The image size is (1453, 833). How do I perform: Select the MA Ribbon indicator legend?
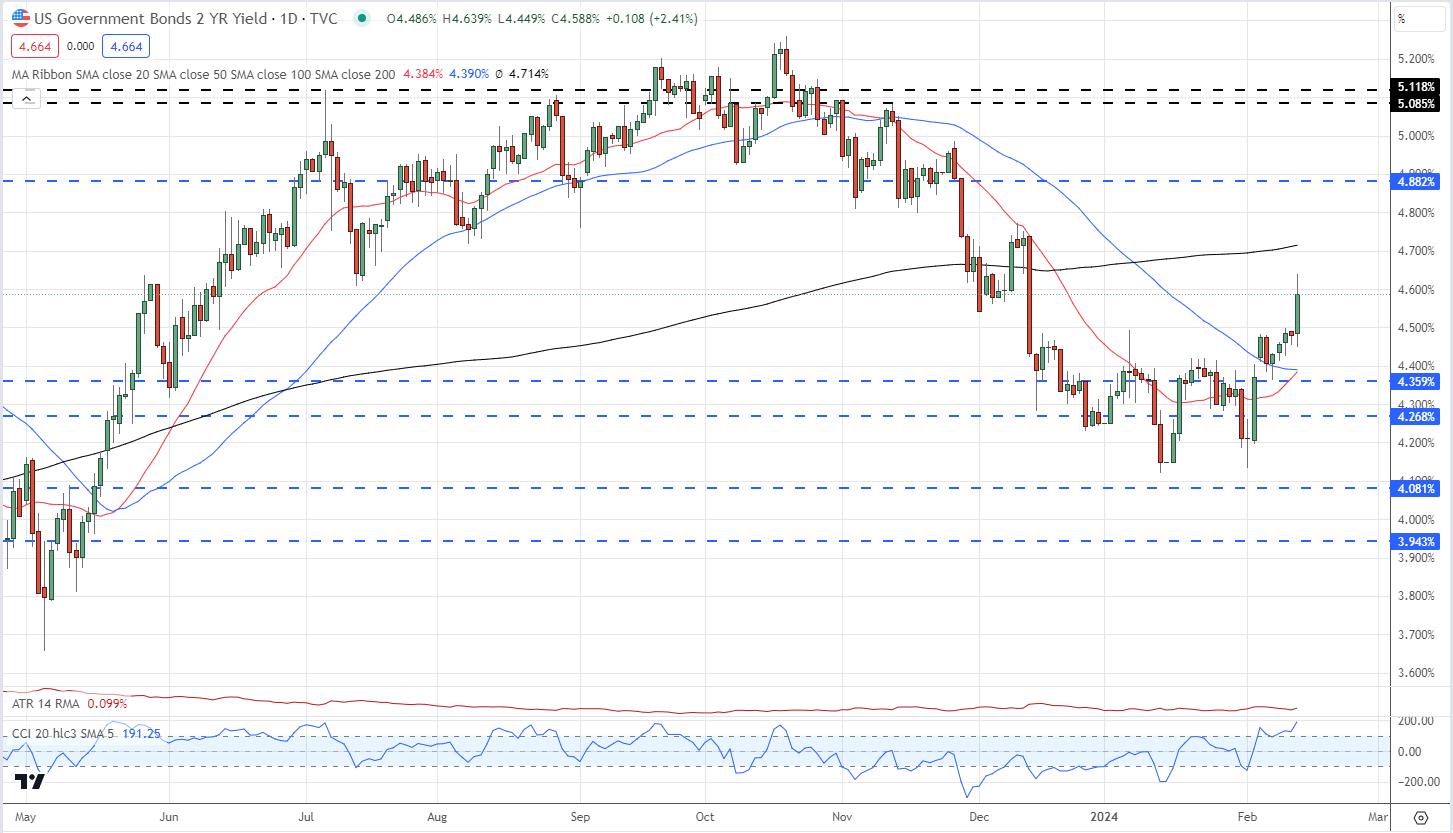click(x=204, y=74)
